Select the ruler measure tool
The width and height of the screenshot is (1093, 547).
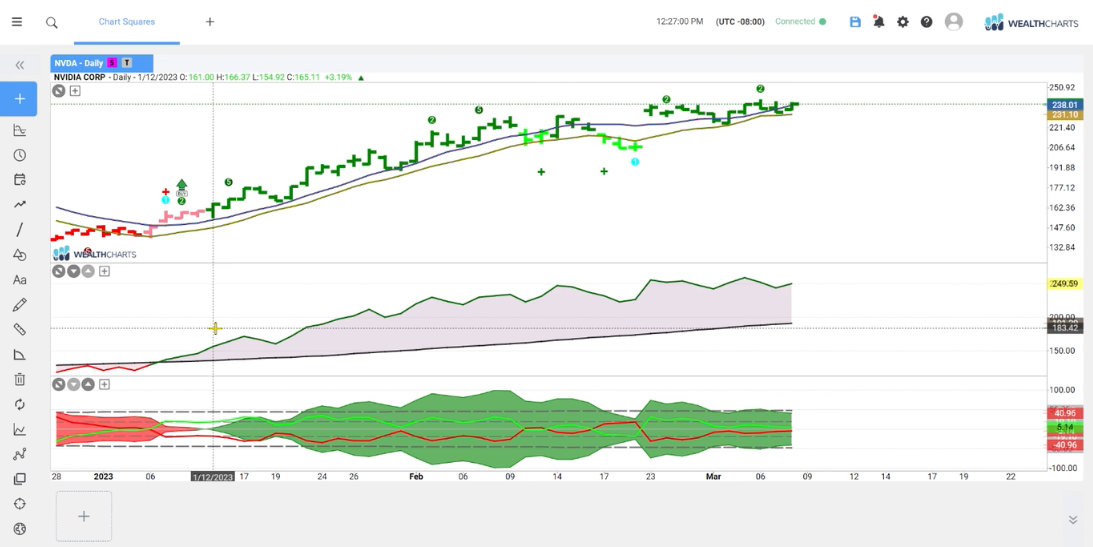(20, 330)
